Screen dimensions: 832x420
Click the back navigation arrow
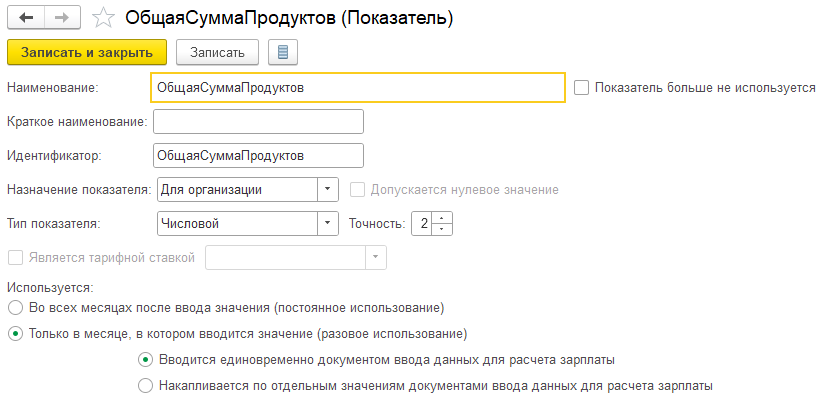tap(25, 18)
